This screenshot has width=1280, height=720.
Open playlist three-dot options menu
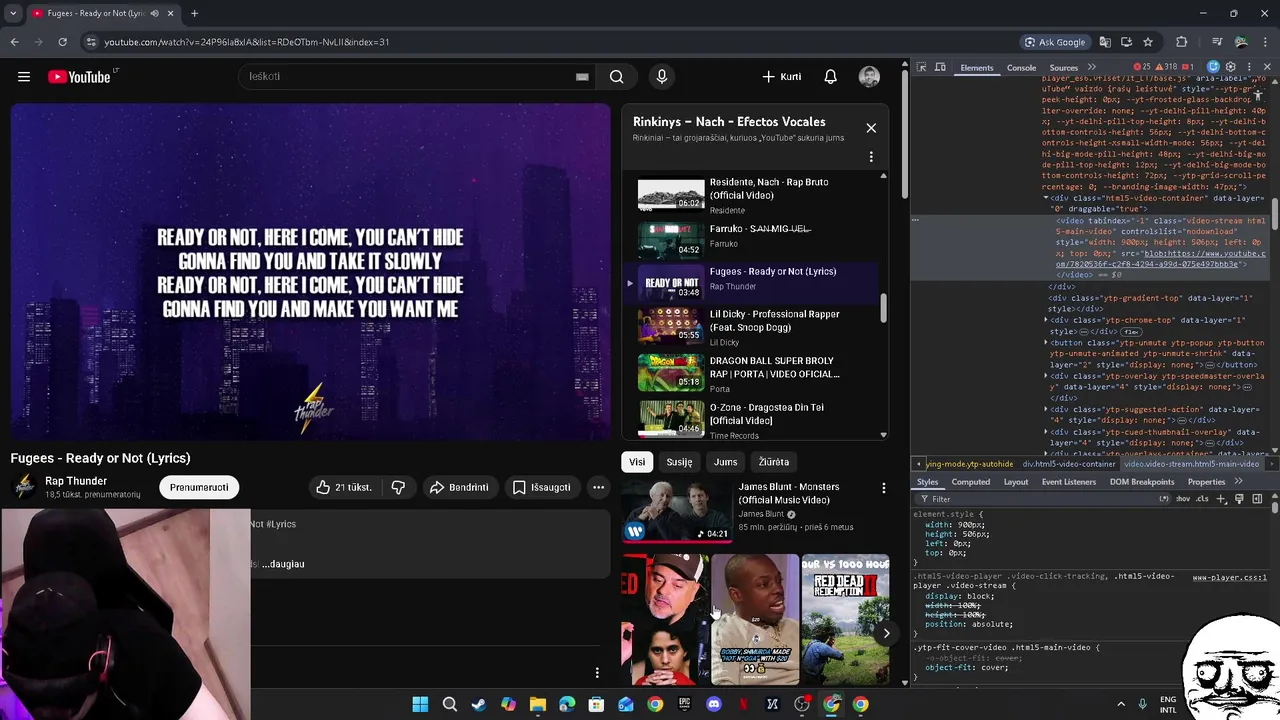click(x=871, y=157)
